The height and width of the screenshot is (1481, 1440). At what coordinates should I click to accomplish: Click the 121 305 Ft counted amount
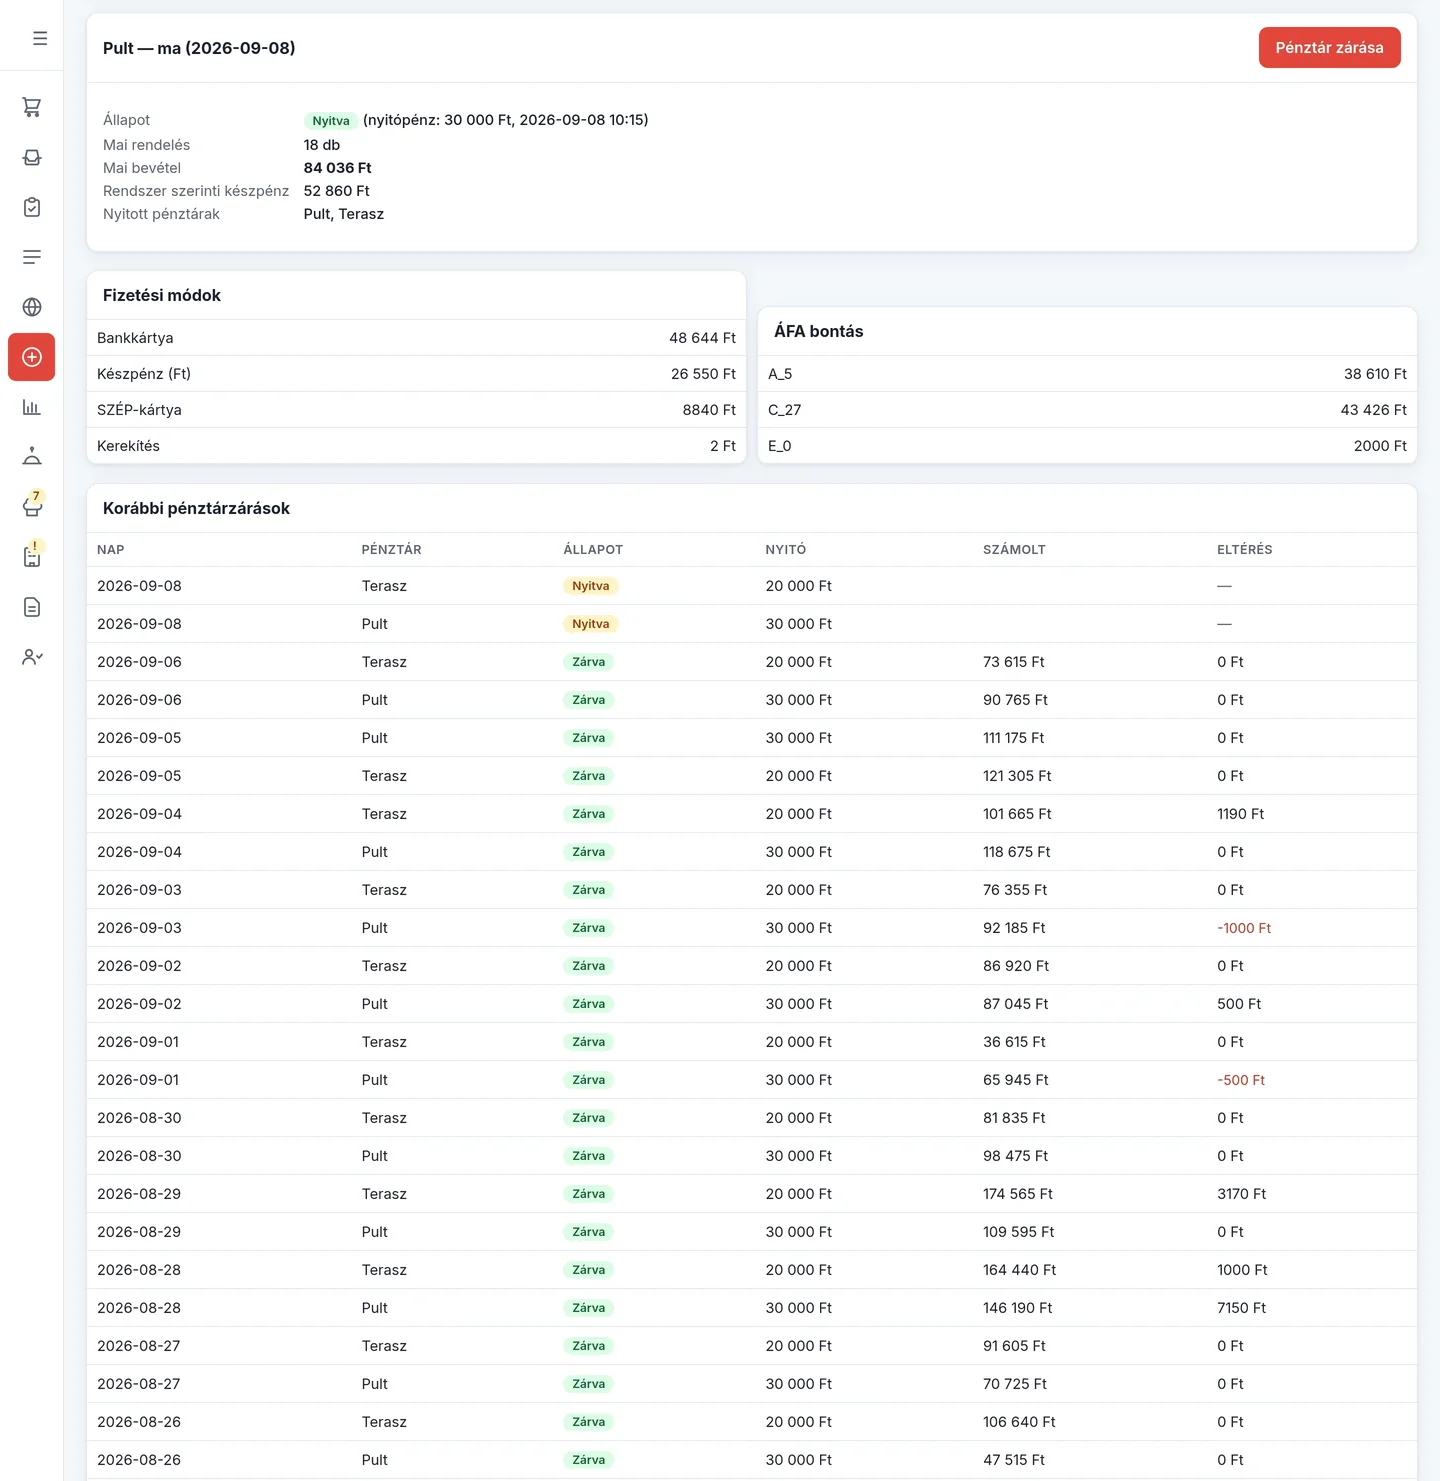point(1017,776)
